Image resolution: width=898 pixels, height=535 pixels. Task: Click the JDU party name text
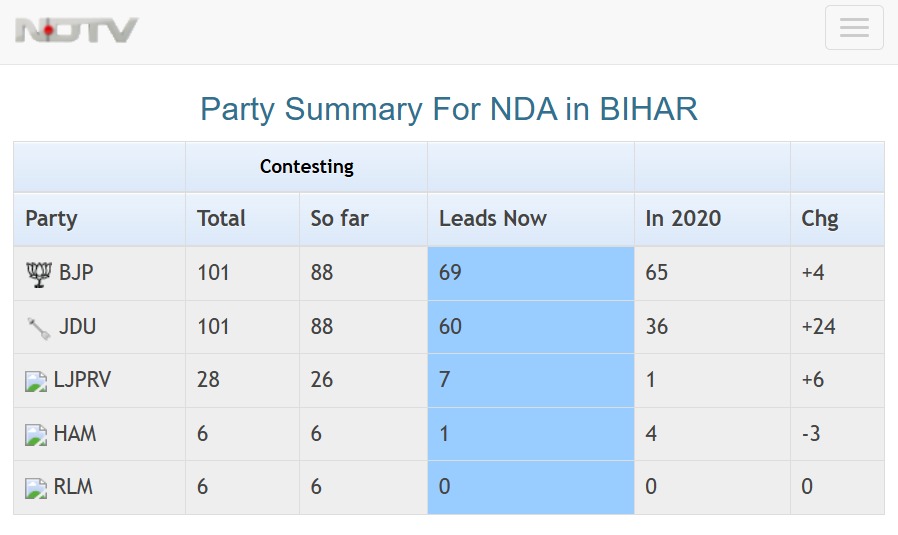78,327
